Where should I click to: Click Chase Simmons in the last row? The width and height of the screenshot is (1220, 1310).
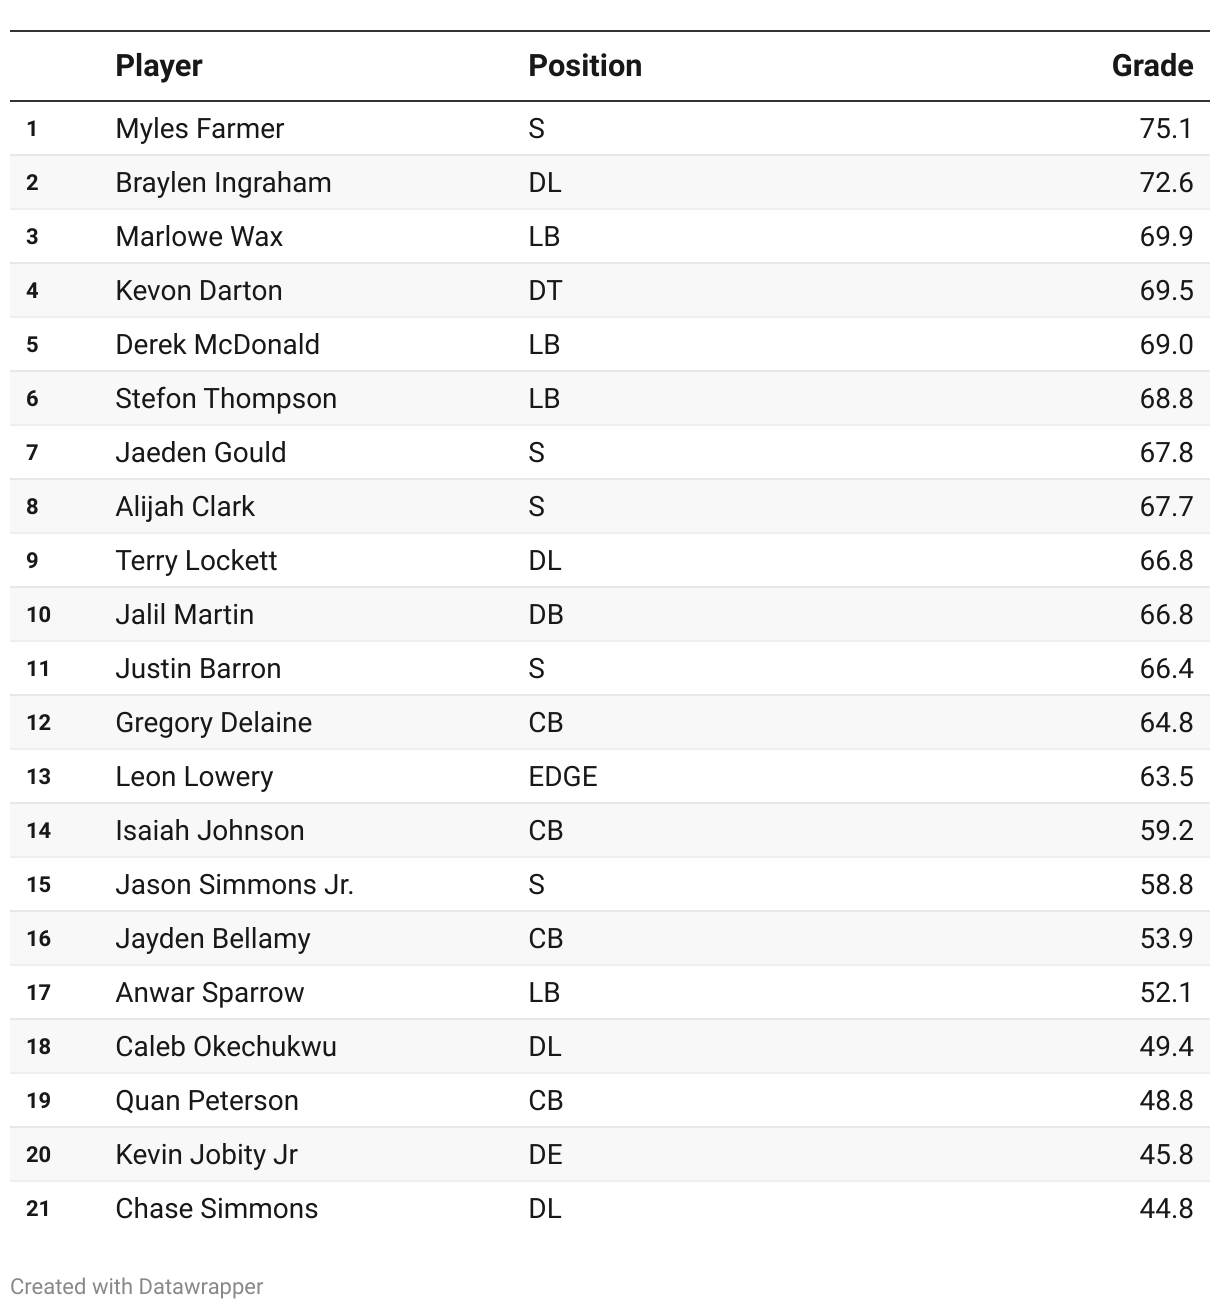217,1208
